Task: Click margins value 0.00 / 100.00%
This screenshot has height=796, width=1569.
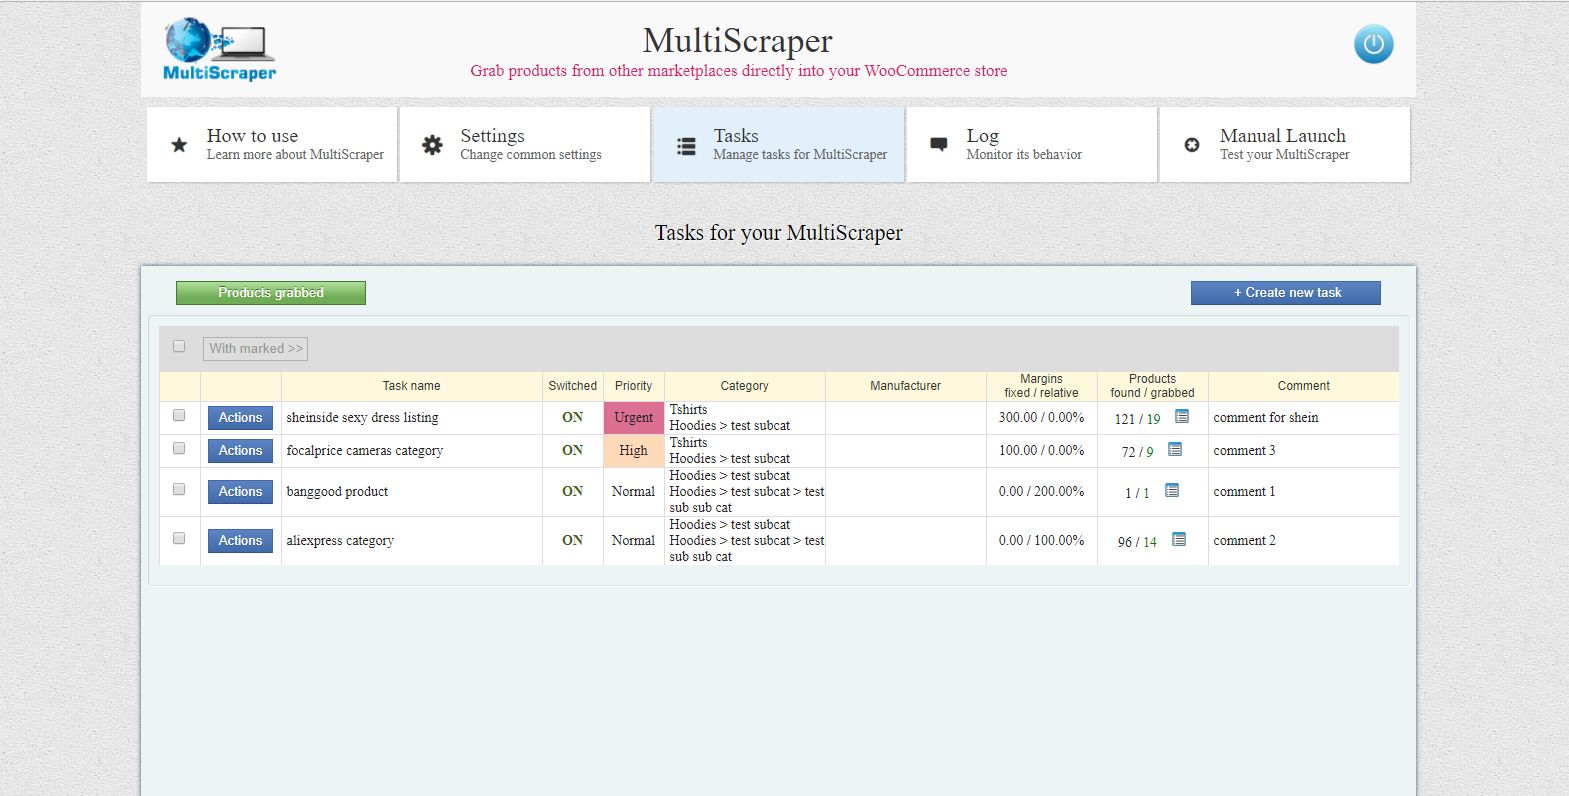Action: coord(1042,541)
